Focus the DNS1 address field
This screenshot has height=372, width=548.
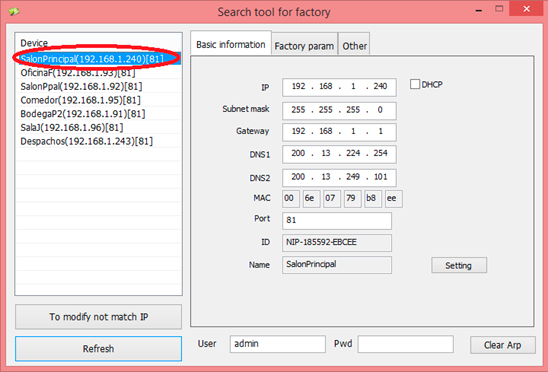[339, 154]
